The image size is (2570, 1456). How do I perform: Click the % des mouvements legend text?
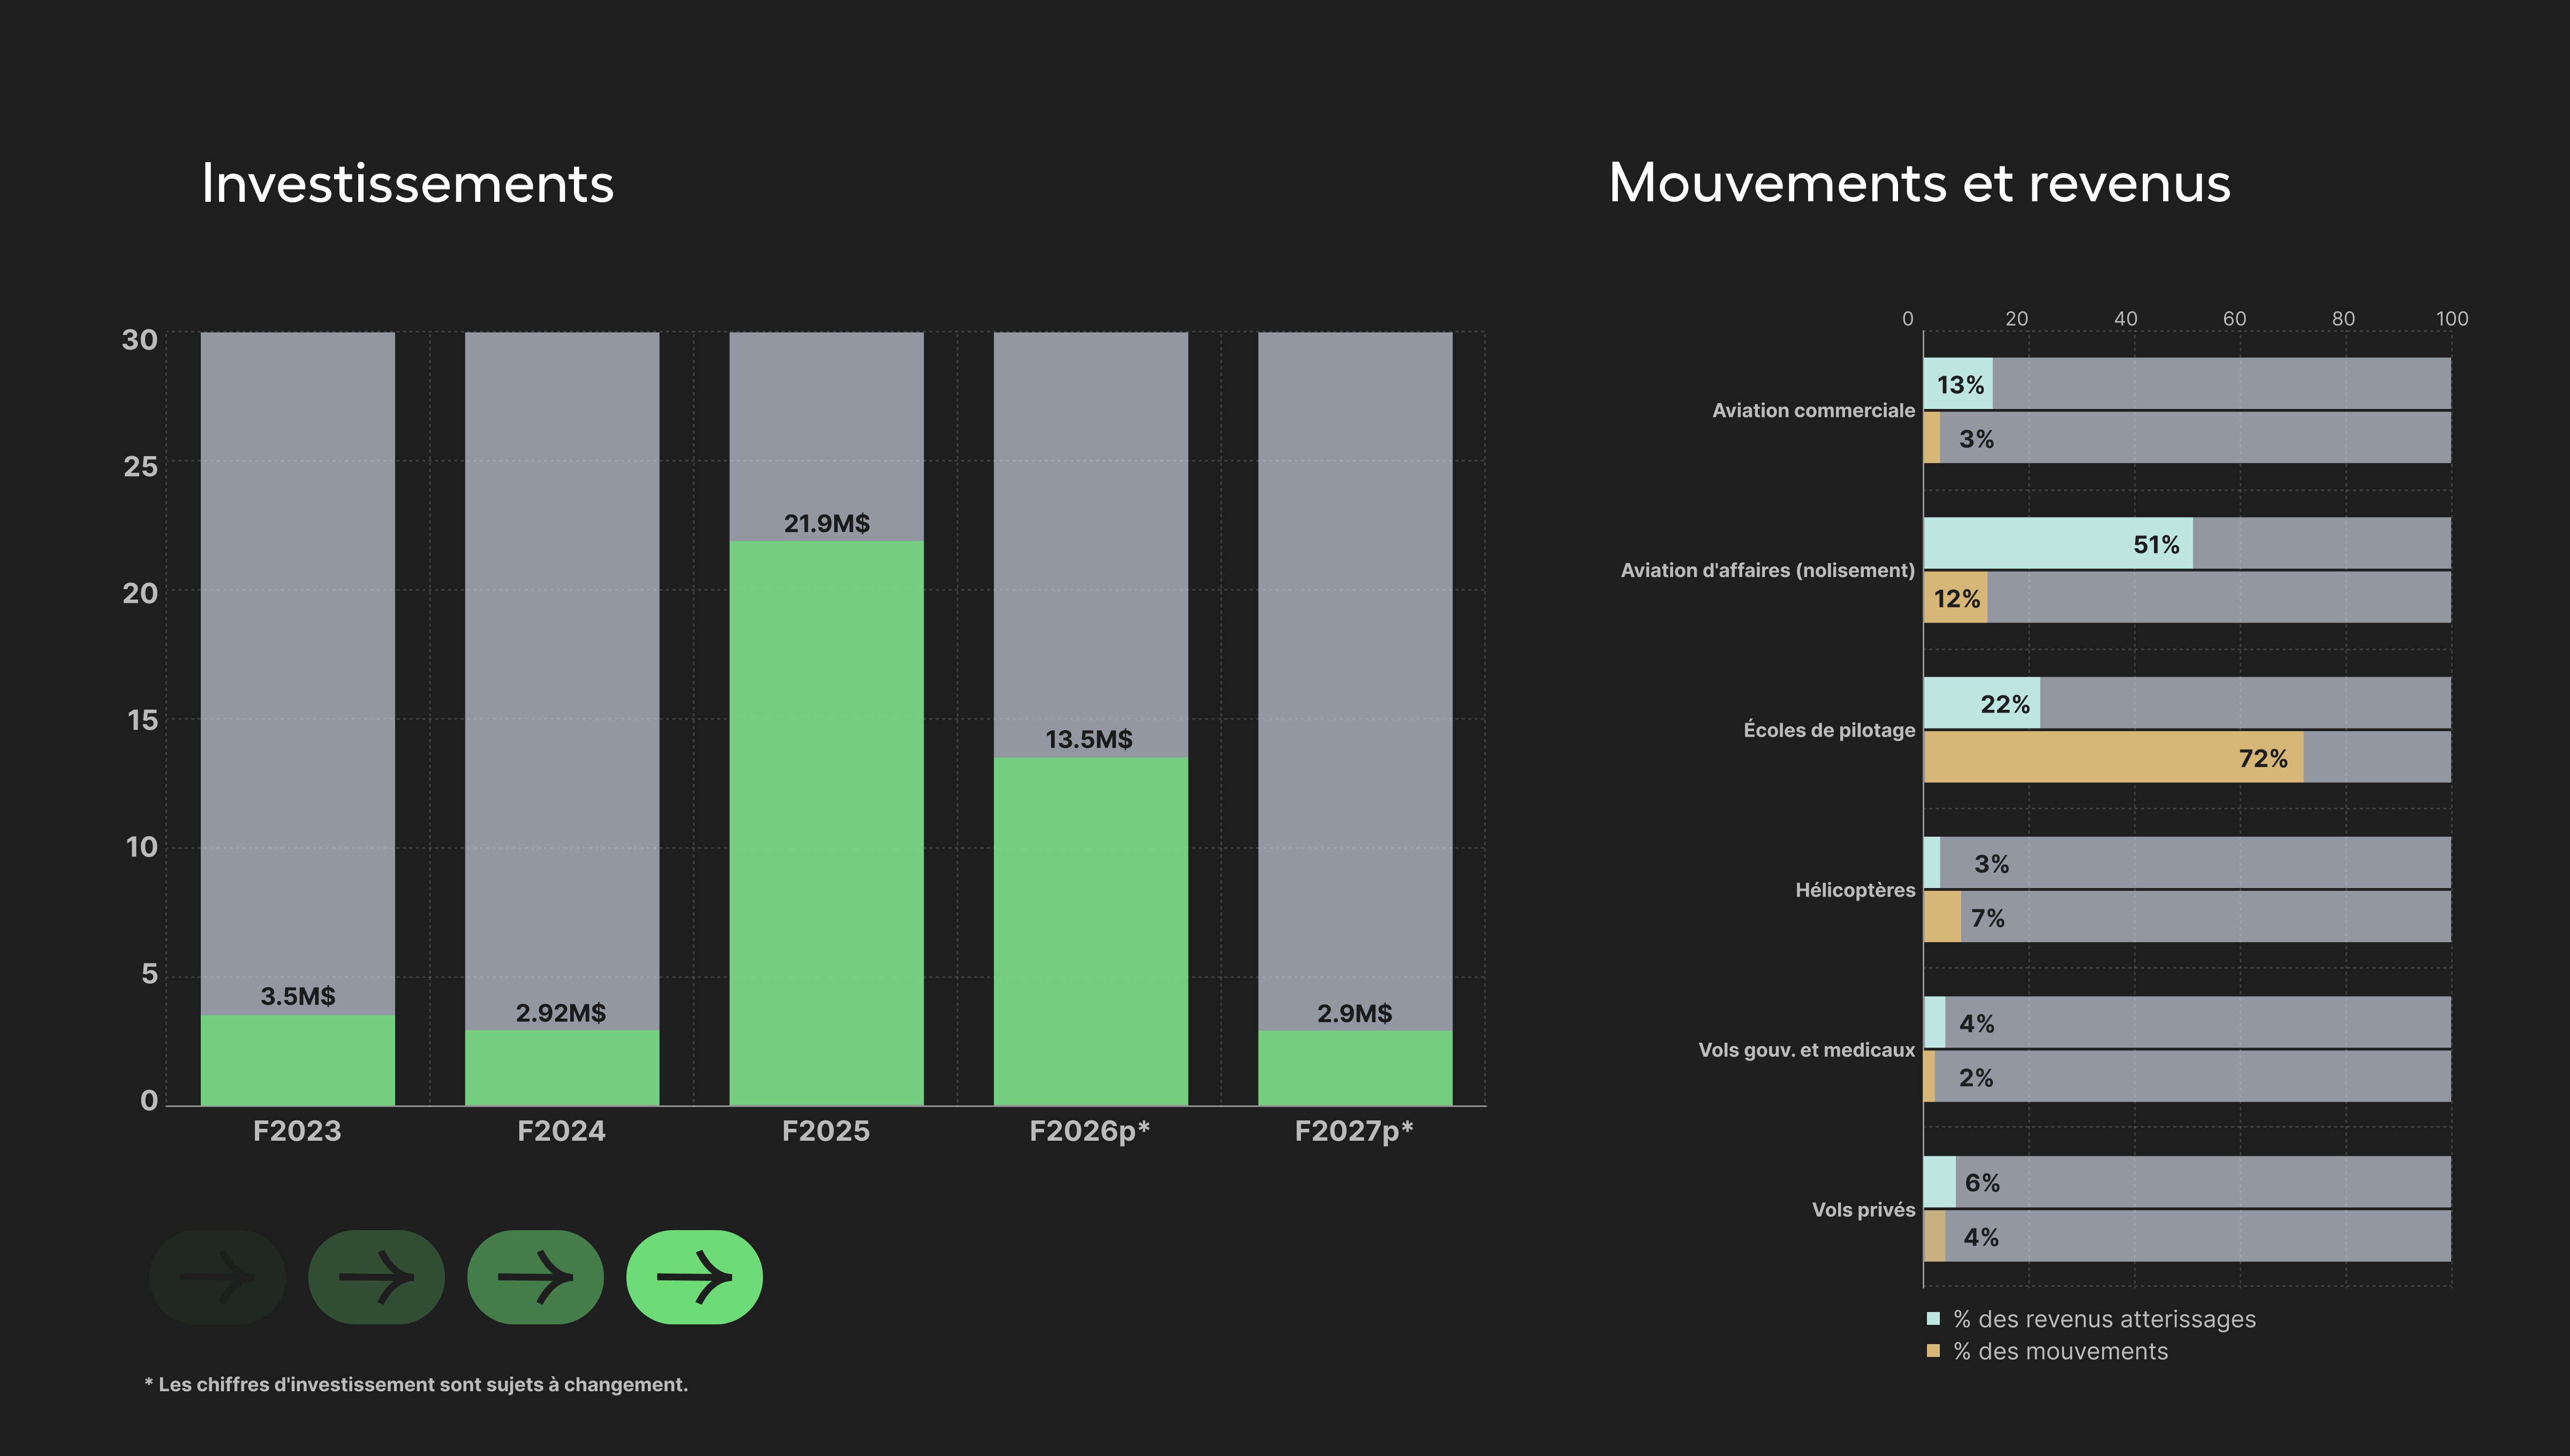click(2060, 1351)
